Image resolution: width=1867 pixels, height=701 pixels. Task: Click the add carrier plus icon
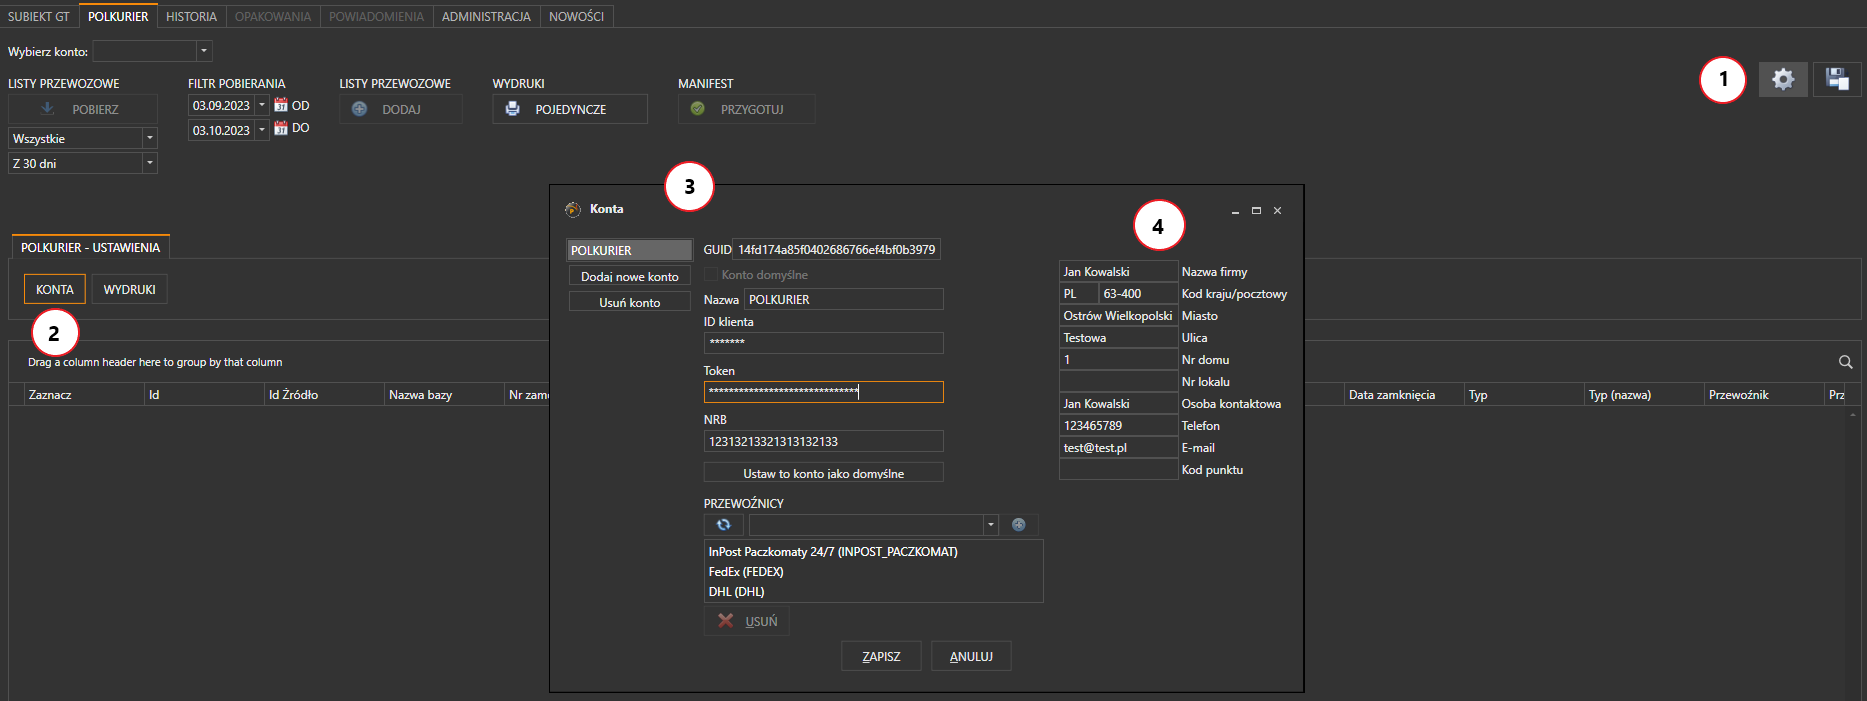(1018, 525)
